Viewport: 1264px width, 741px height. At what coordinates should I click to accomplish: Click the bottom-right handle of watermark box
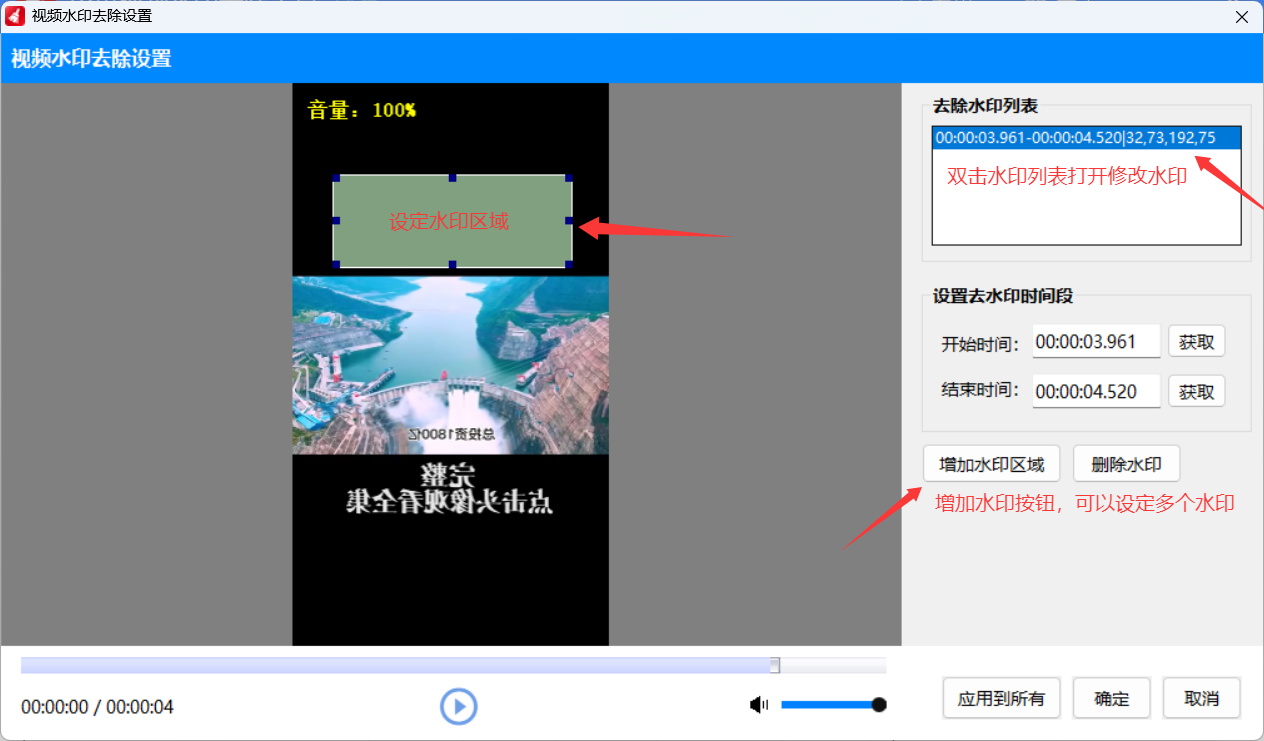click(x=569, y=264)
